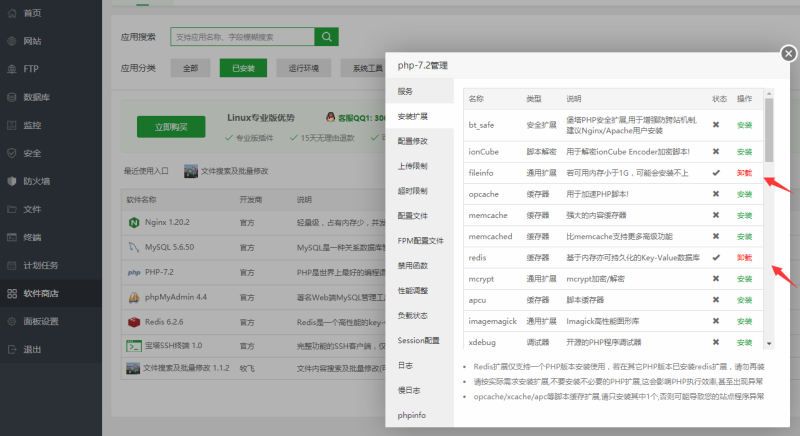Open the 配置文件 tab
This screenshot has height=436, width=800.
coord(419,216)
